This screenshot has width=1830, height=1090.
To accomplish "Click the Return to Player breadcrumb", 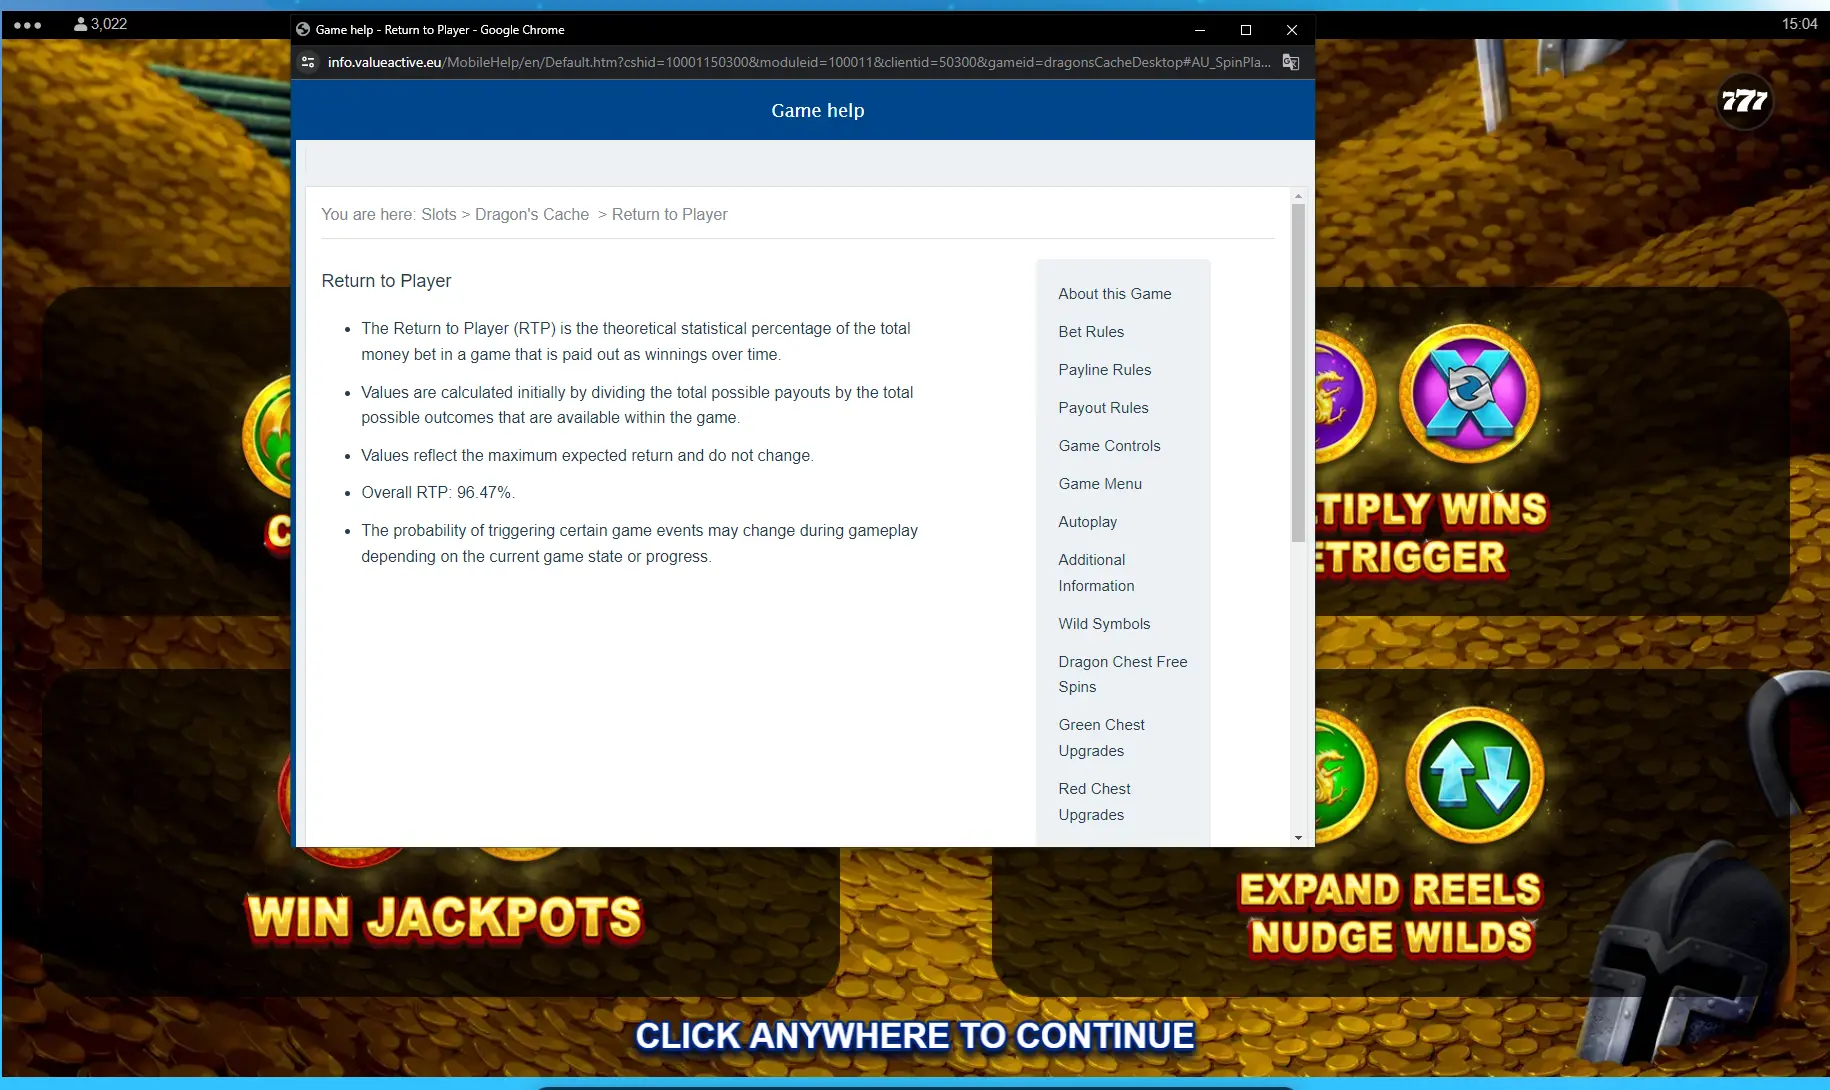I will tap(669, 215).
